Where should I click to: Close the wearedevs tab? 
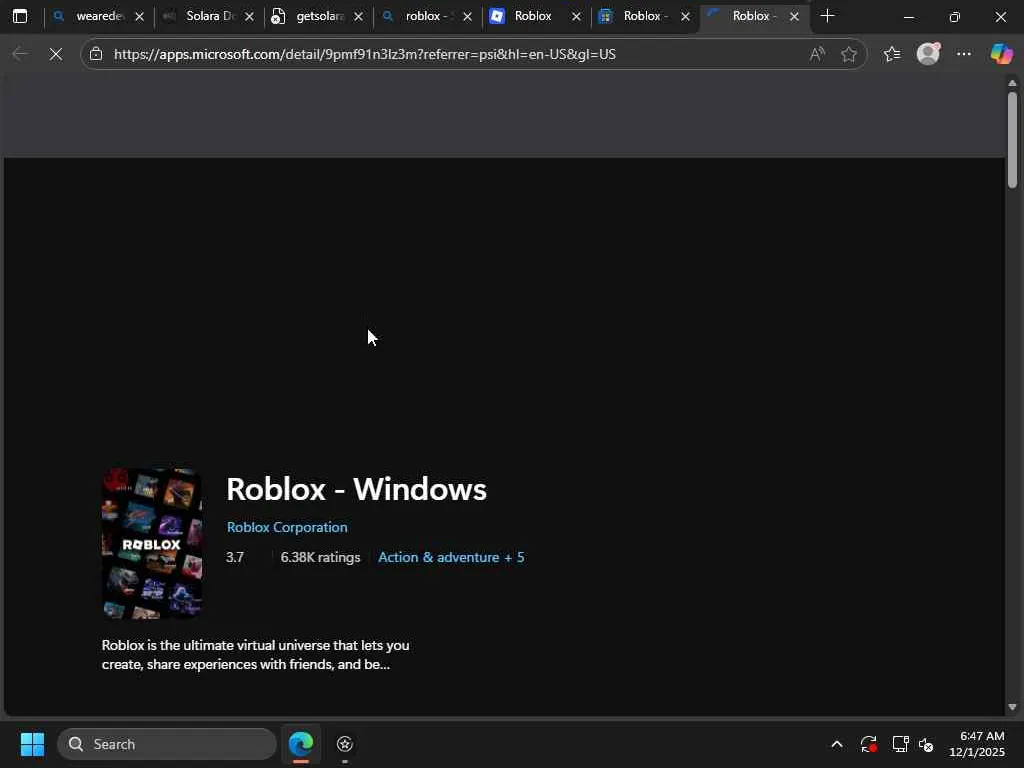click(140, 16)
